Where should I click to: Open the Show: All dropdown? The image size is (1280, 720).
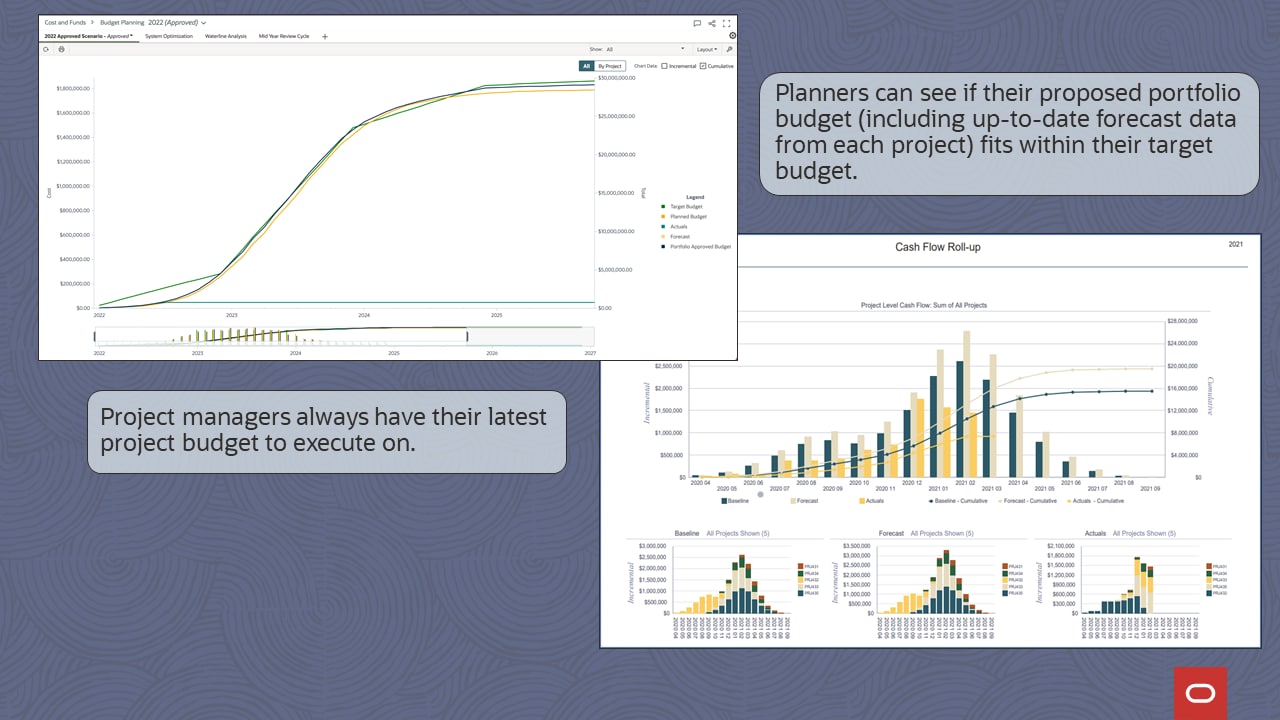click(x=683, y=49)
